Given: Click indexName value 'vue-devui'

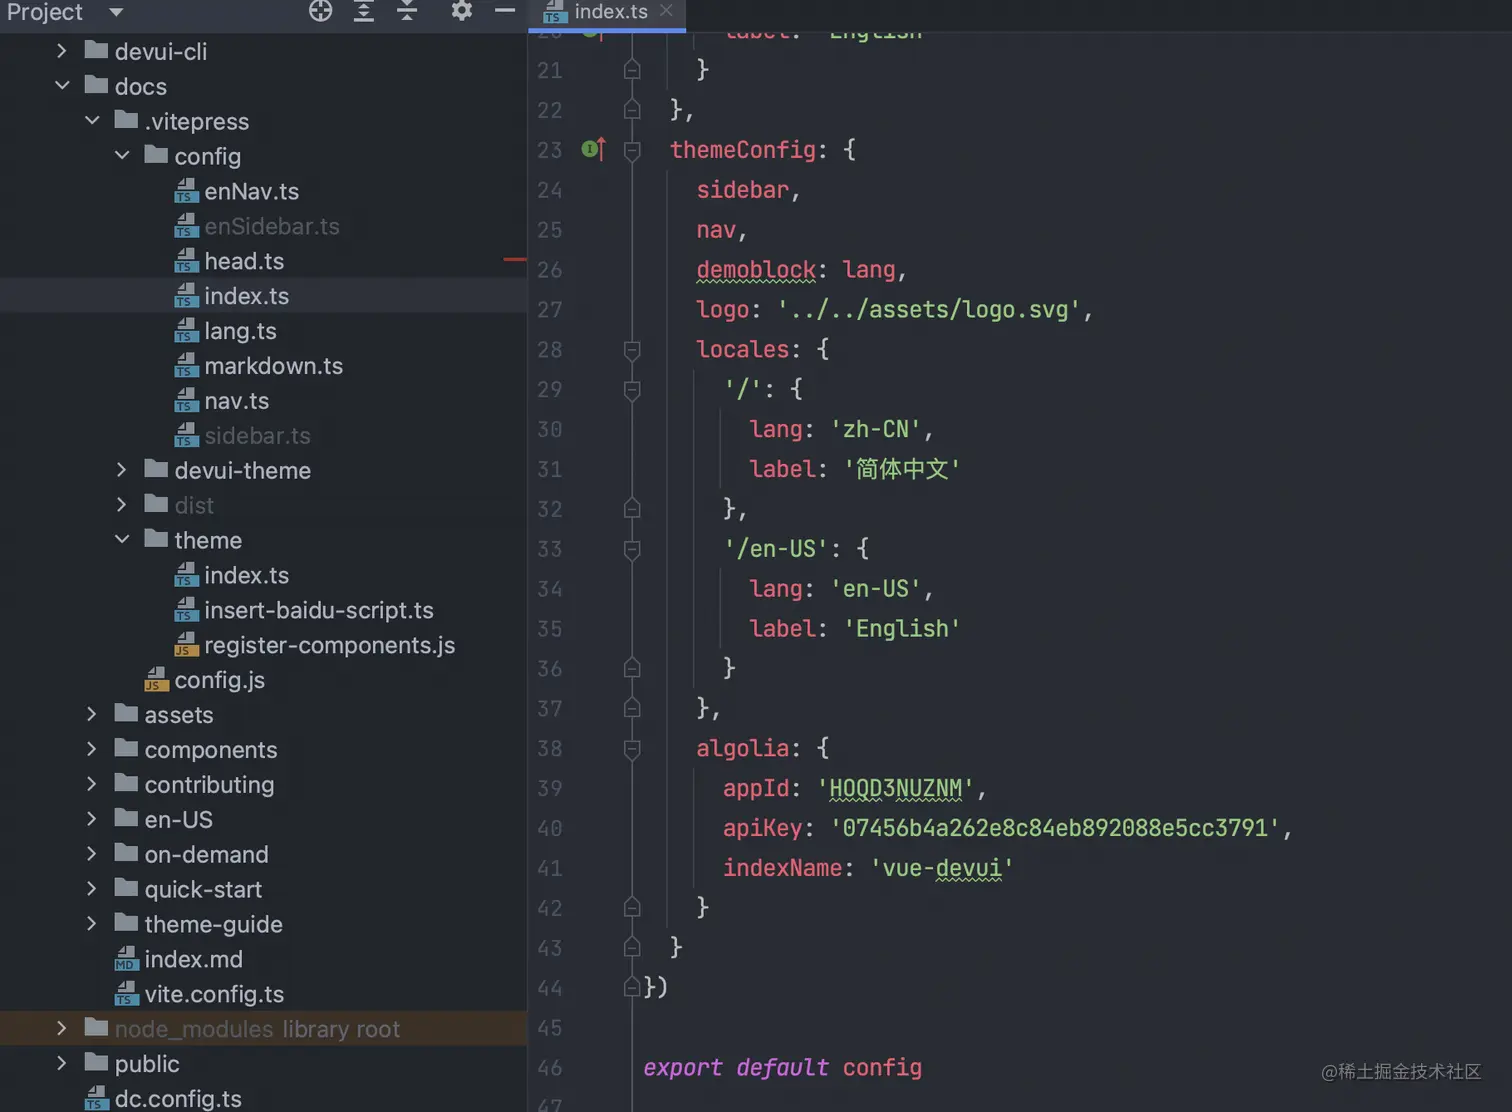Looking at the screenshot, I should point(942,868).
